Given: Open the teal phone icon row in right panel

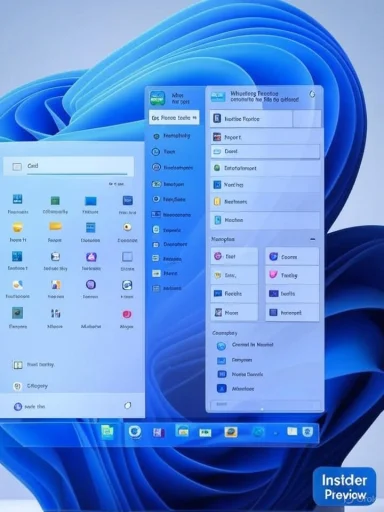Looking at the screenshot, I should 265,220.
